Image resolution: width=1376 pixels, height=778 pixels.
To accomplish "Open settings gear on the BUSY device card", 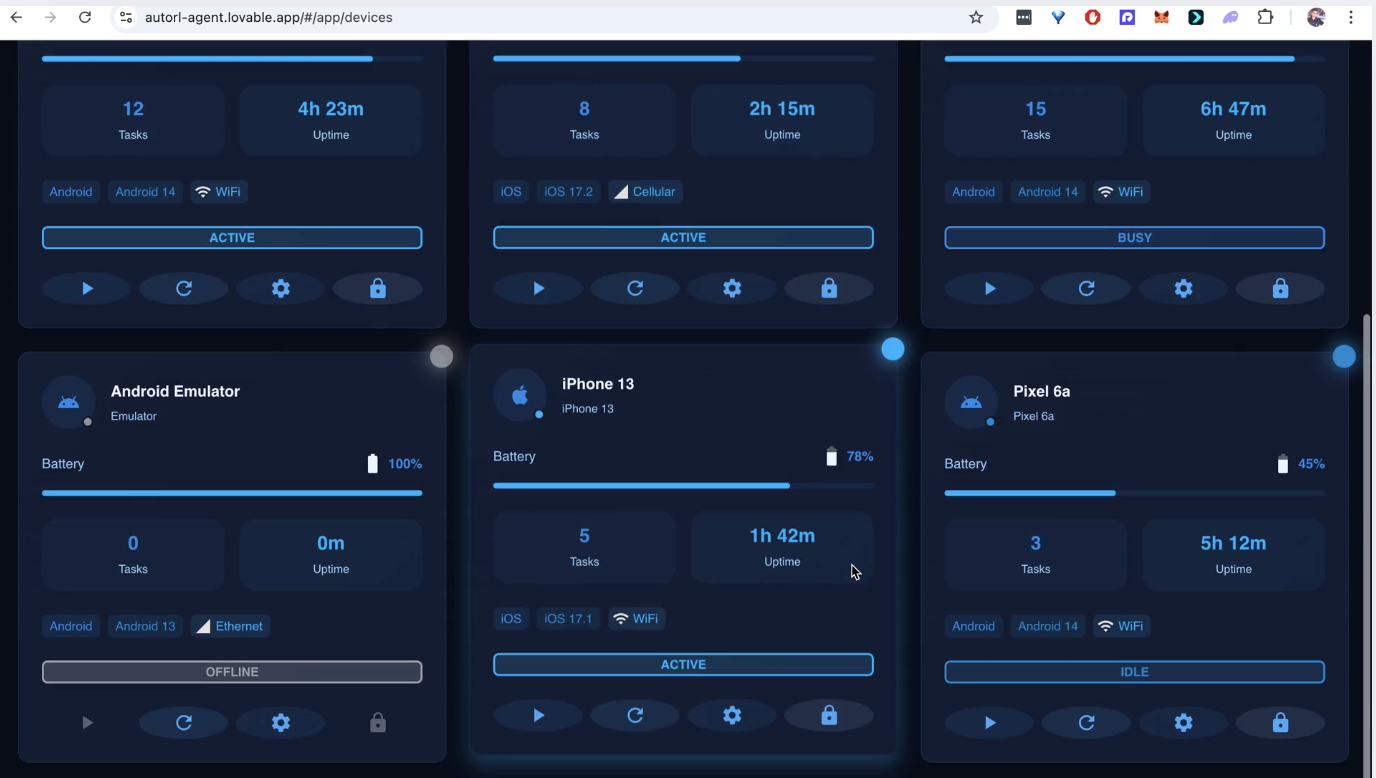I will [x=1184, y=288].
